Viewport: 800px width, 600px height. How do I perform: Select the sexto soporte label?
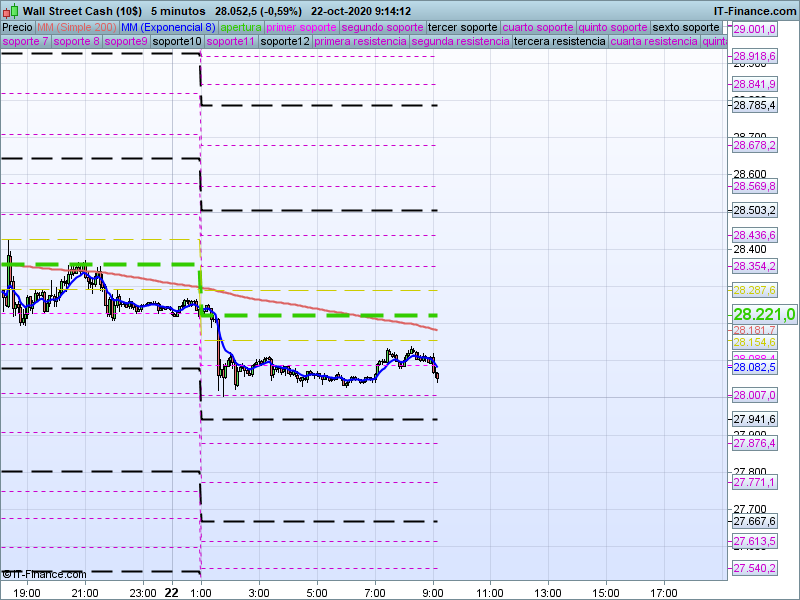point(686,28)
